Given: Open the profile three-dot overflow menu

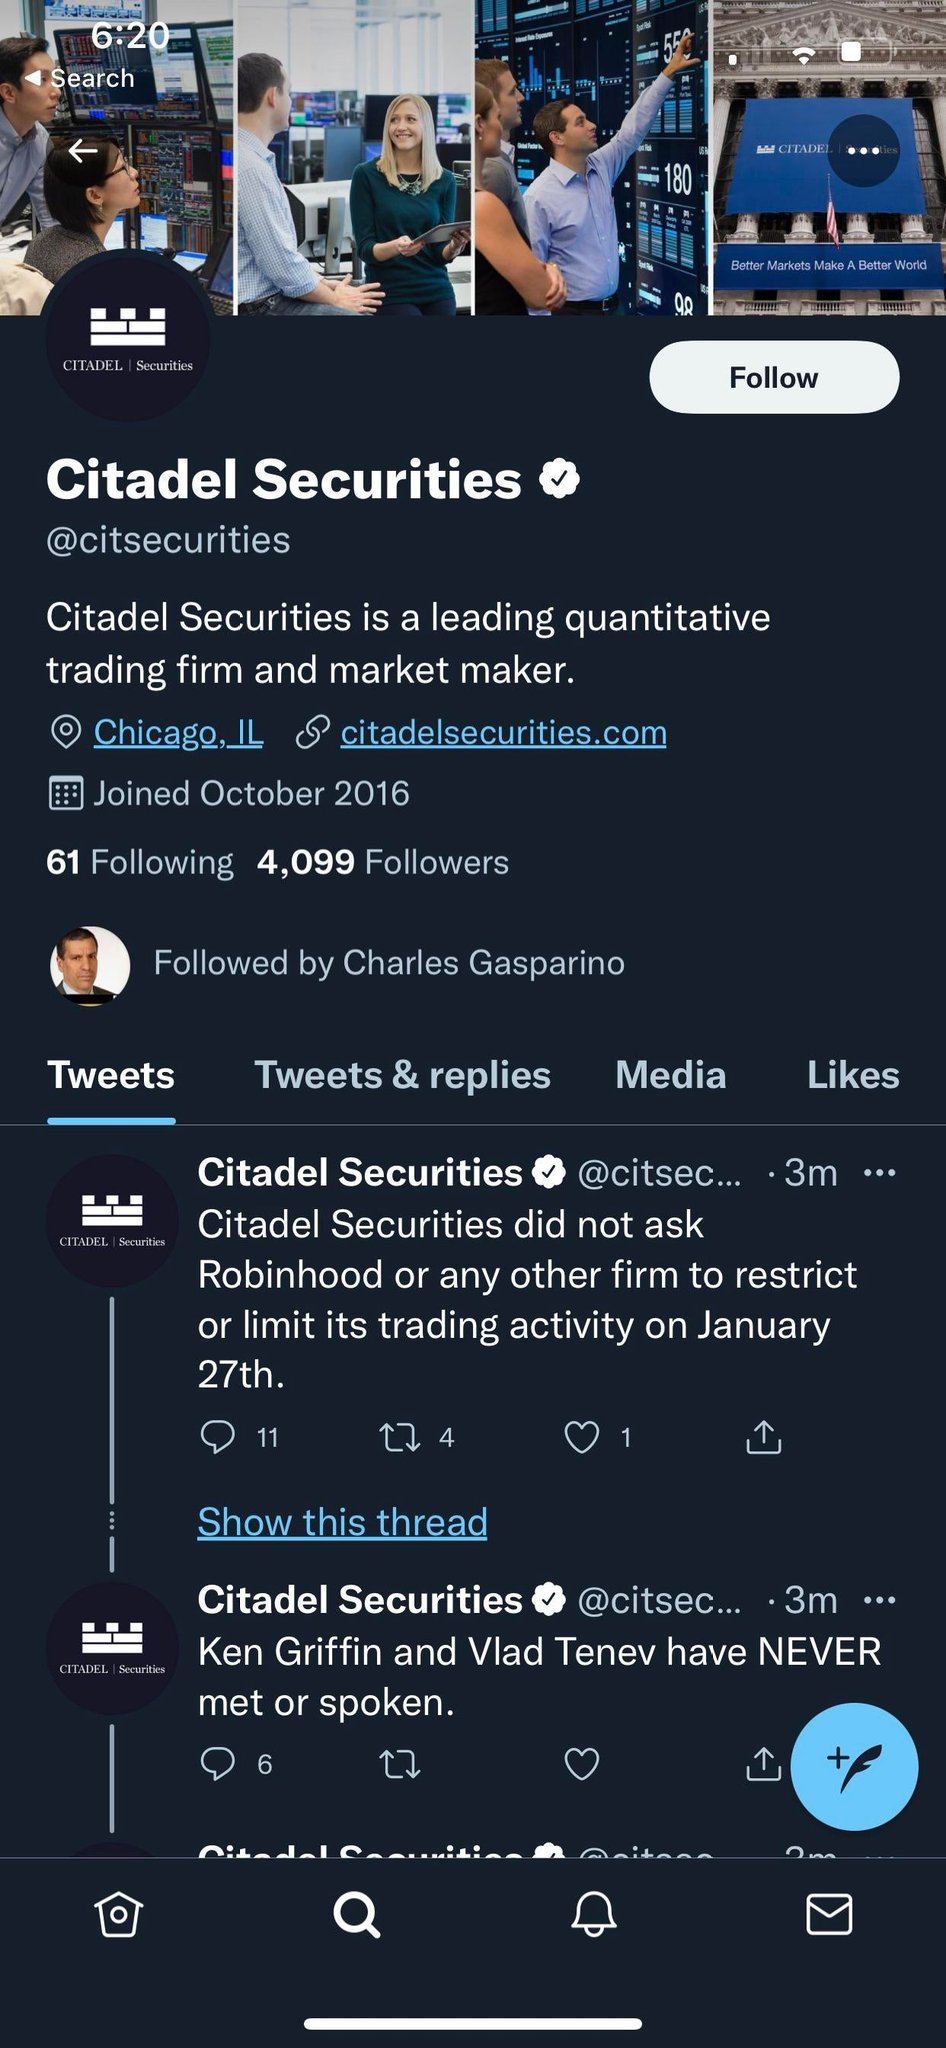Looking at the screenshot, I should coord(864,150).
